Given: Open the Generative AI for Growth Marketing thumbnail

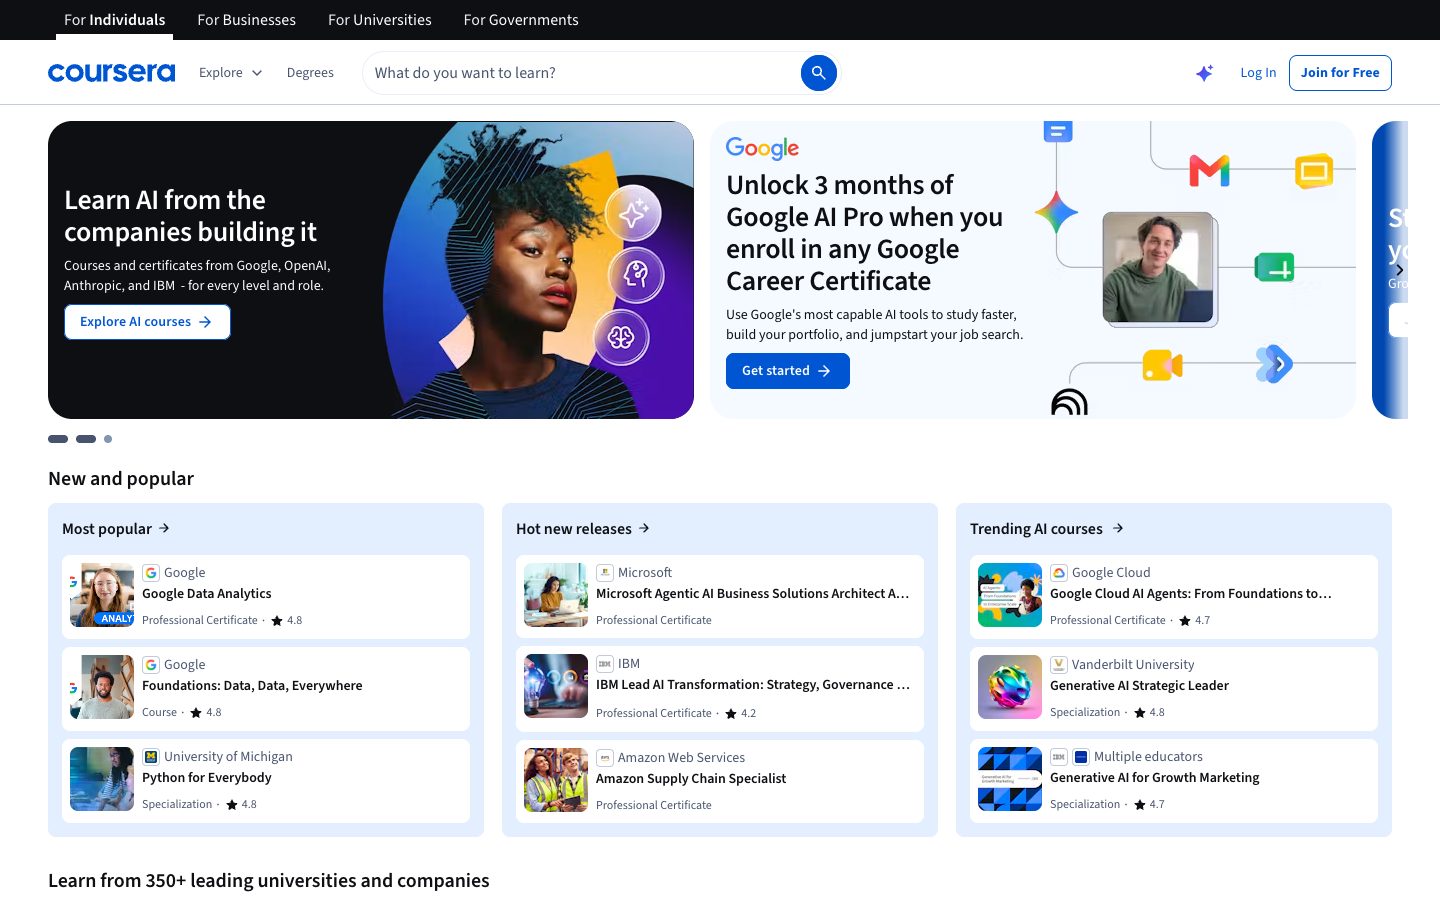Looking at the screenshot, I should pos(1010,779).
